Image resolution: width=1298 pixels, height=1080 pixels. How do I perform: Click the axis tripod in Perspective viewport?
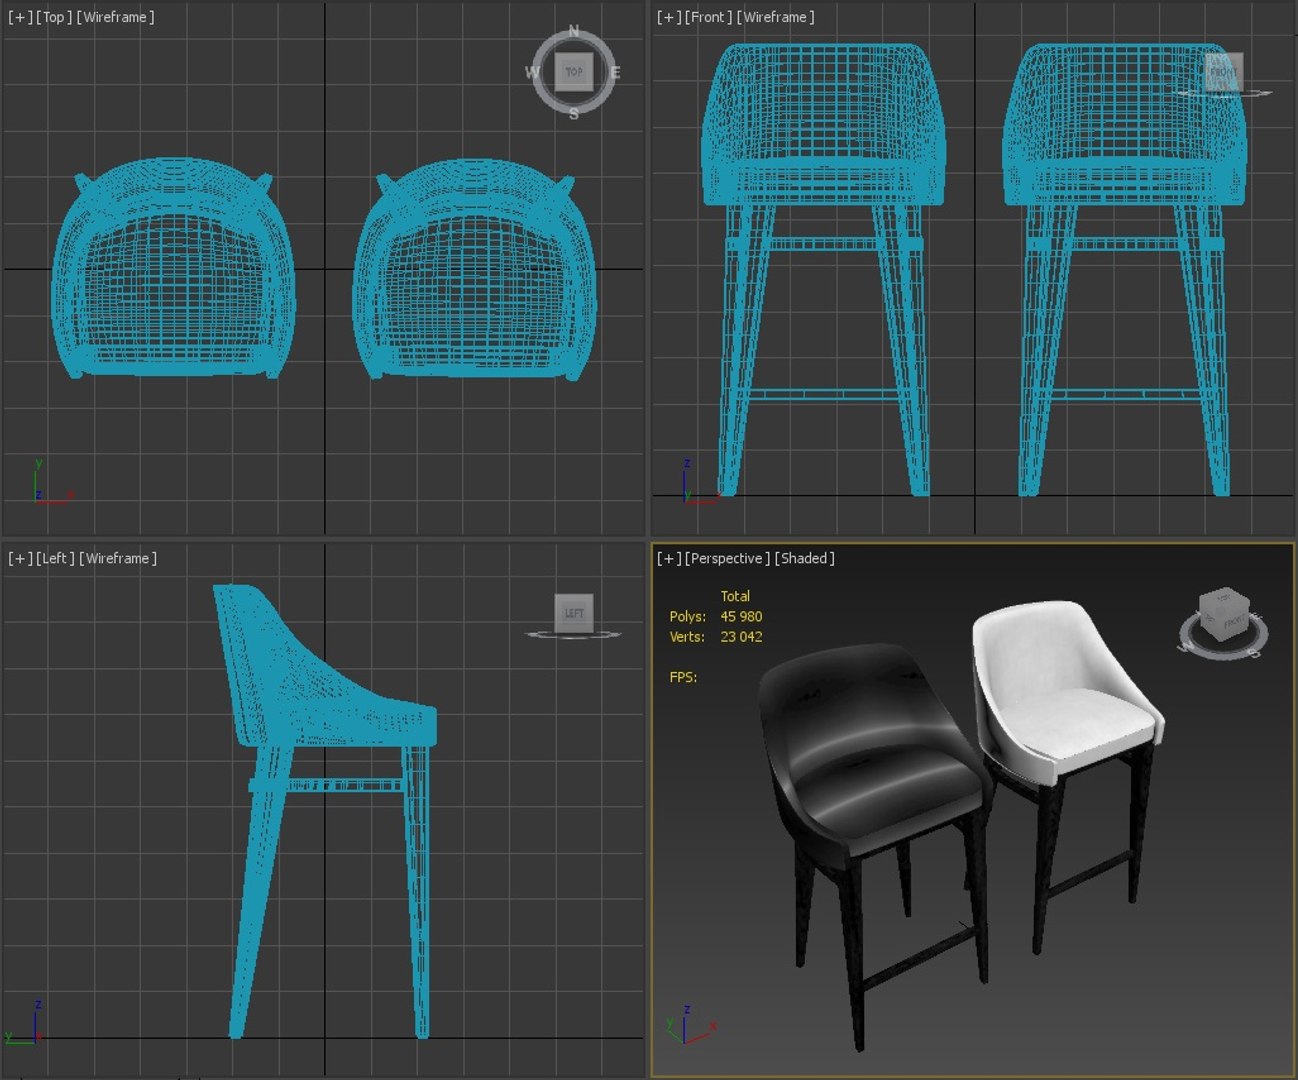691,1025
